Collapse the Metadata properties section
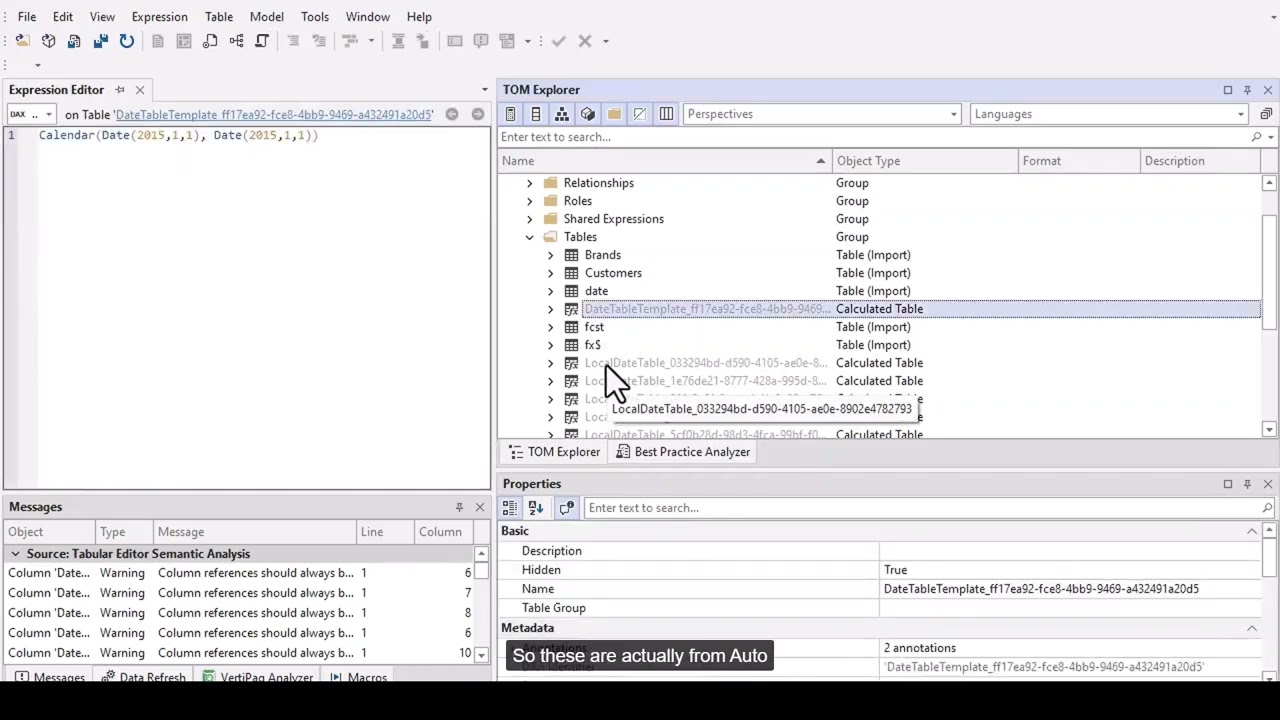Image resolution: width=1280 pixels, height=720 pixels. point(1251,628)
